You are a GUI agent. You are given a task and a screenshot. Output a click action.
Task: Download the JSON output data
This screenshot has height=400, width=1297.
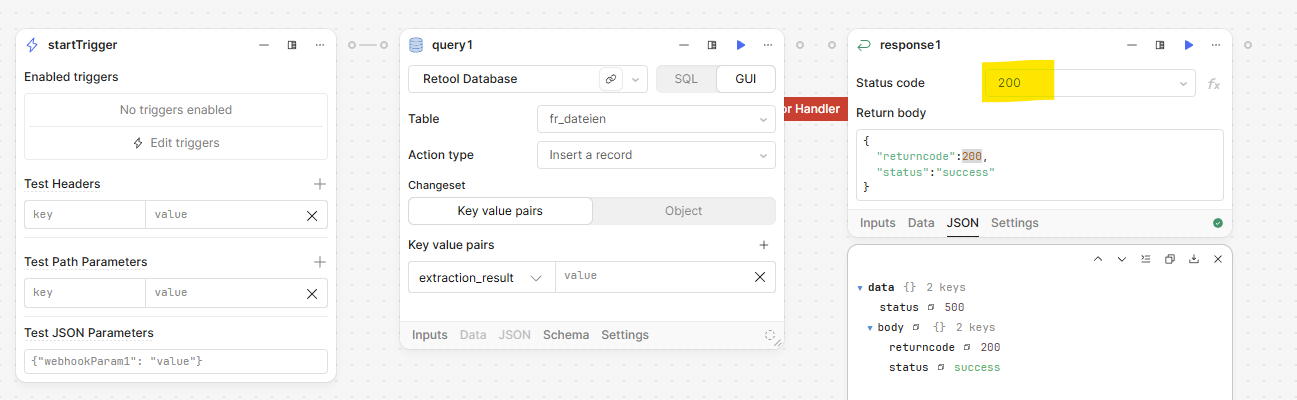click(x=1194, y=259)
